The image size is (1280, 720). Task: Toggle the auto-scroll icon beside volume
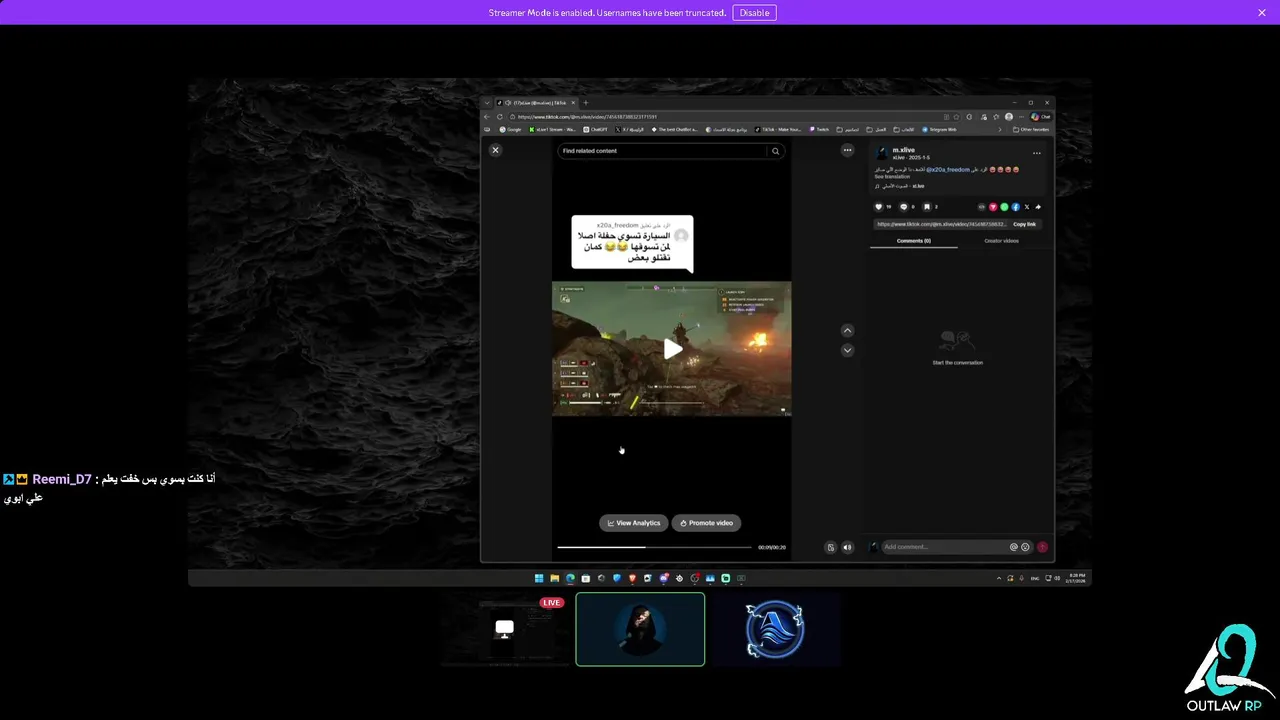coord(830,547)
